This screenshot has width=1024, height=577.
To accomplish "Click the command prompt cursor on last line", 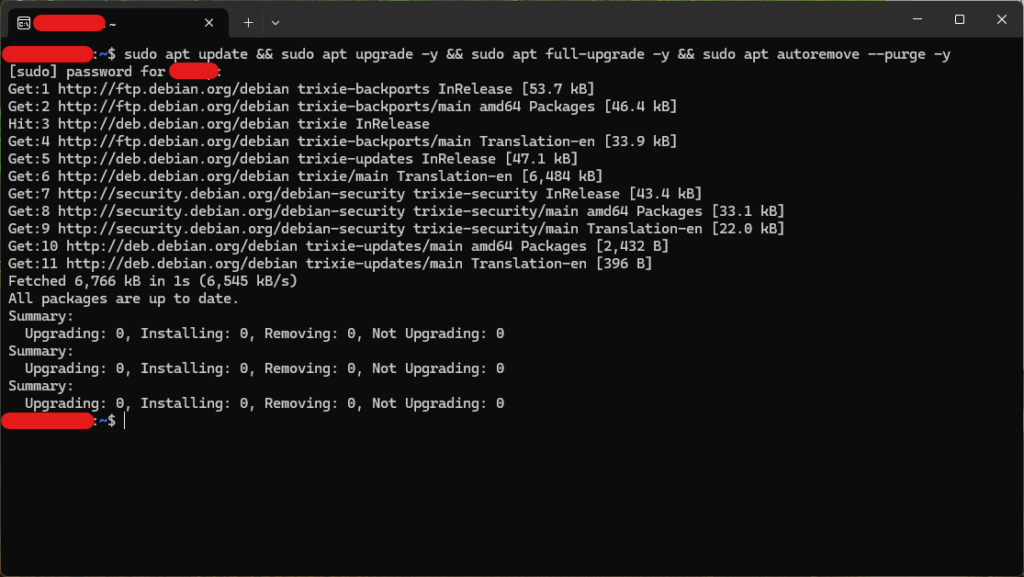I will pyautogui.click(x=124, y=421).
